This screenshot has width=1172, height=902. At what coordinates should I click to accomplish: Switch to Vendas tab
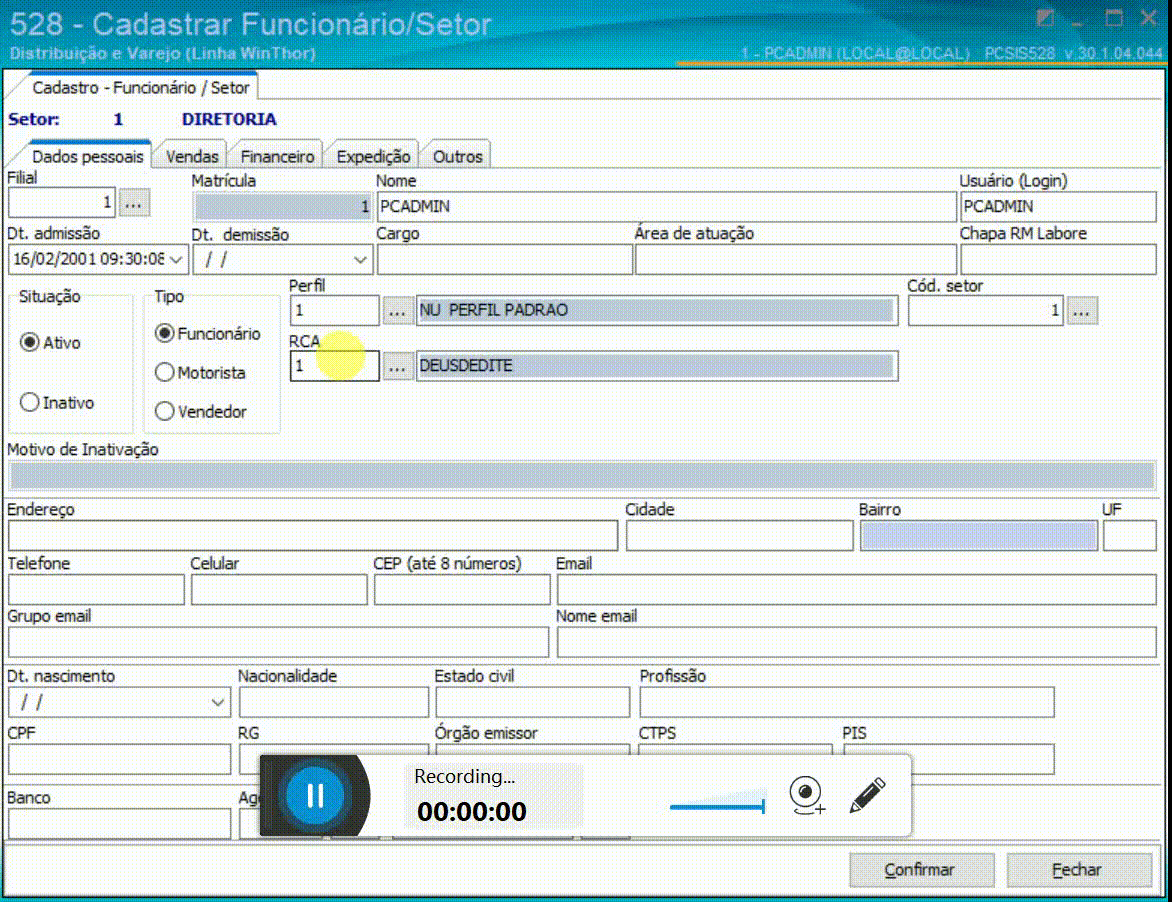tap(192, 156)
